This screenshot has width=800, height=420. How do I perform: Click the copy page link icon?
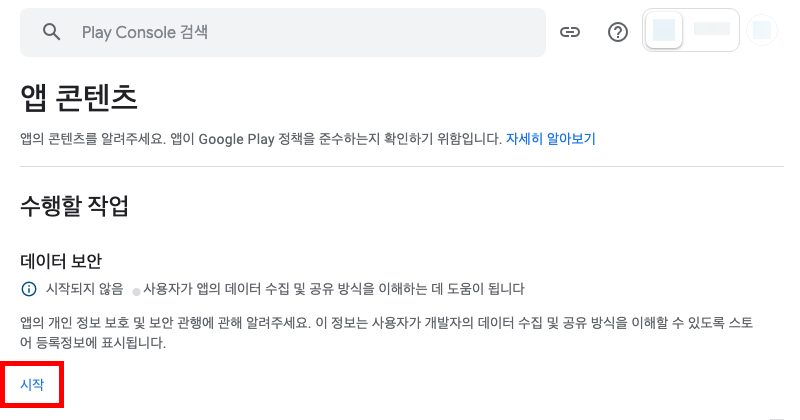coord(570,32)
